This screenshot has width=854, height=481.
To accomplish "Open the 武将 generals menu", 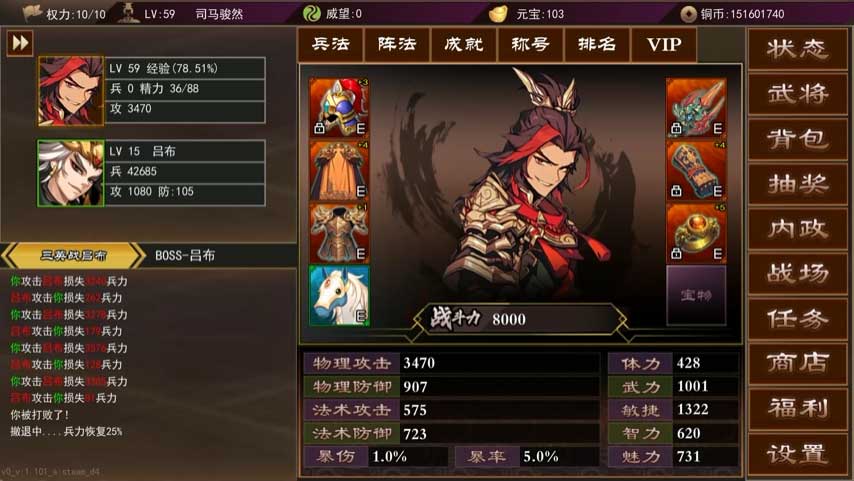I will (798, 94).
